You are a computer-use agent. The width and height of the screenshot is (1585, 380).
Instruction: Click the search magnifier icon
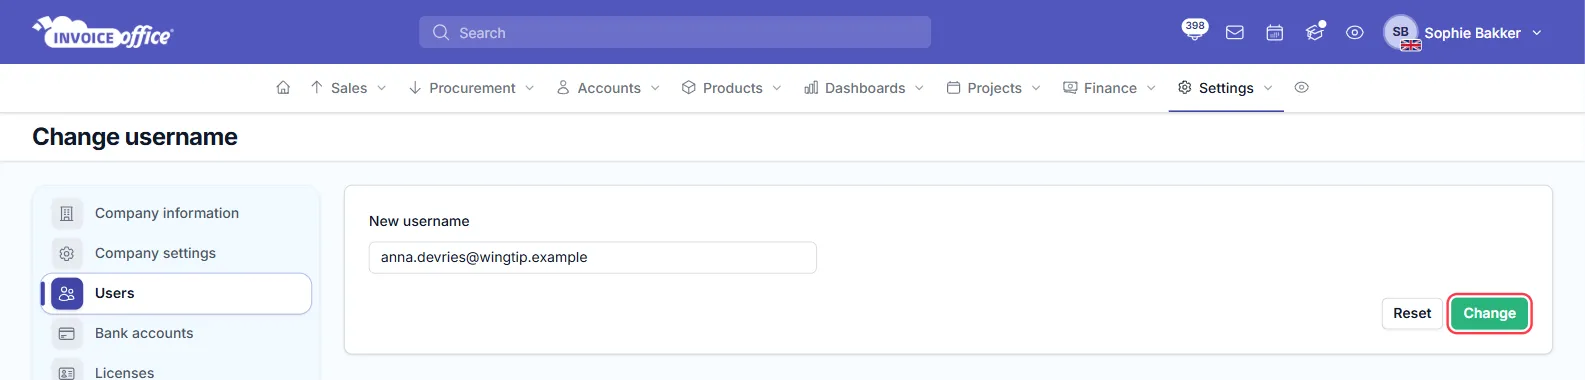coord(441,33)
